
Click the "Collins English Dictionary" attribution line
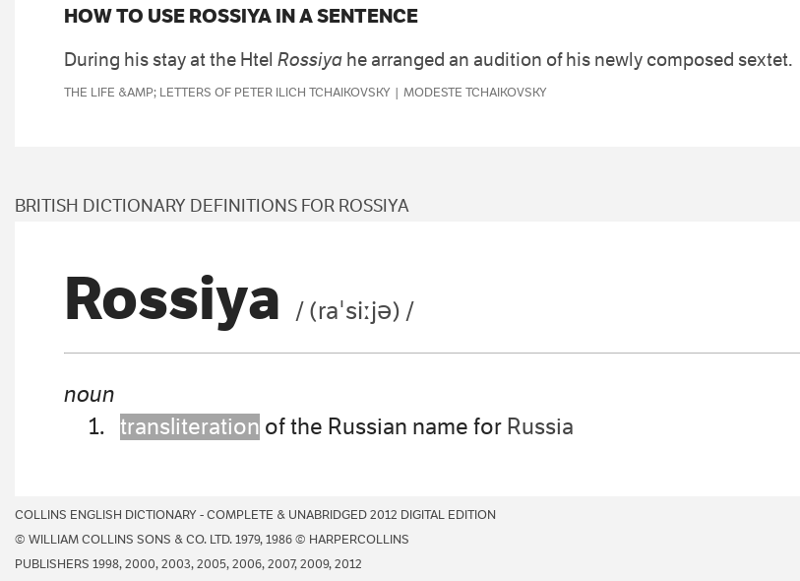click(x=255, y=515)
